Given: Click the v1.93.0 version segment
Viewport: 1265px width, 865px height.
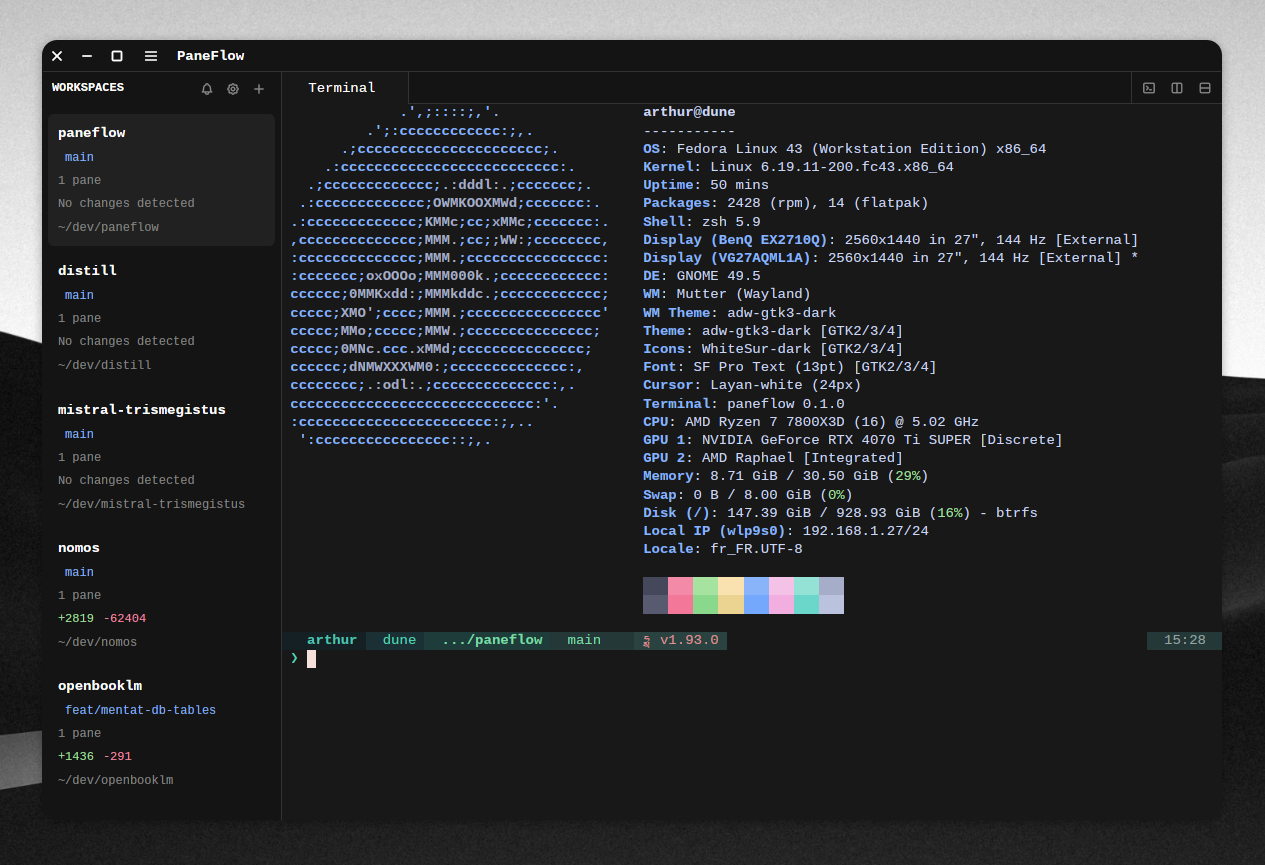Looking at the screenshot, I should click(690, 640).
